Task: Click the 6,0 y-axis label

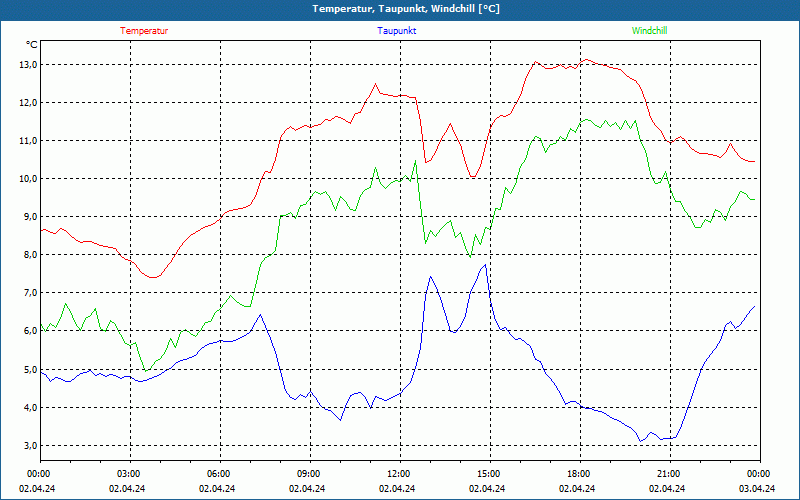Action: [30, 331]
